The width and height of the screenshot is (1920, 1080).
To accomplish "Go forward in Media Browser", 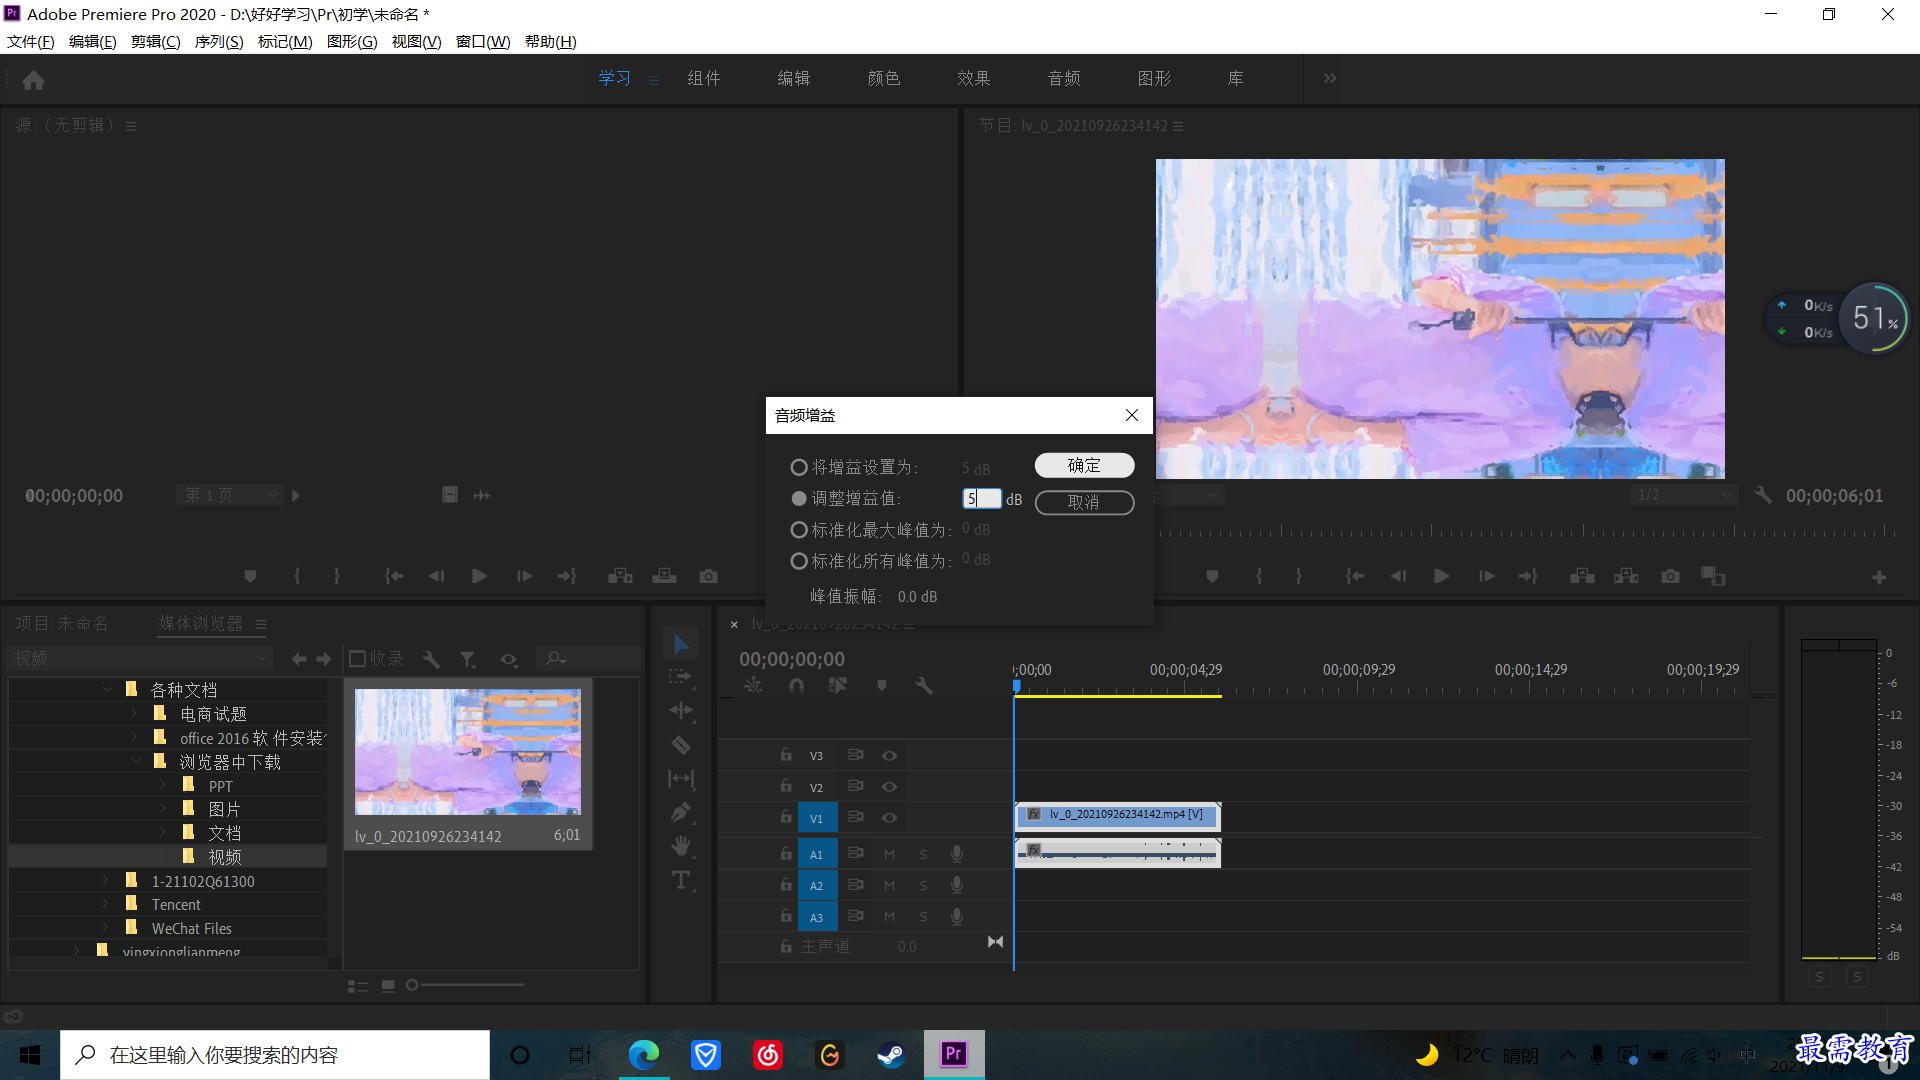I will click(x=323, y=659).
